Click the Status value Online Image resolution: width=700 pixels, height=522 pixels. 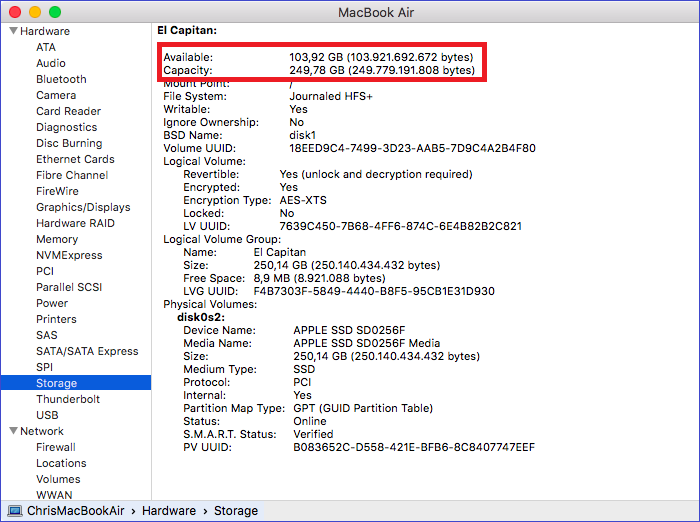309,421
